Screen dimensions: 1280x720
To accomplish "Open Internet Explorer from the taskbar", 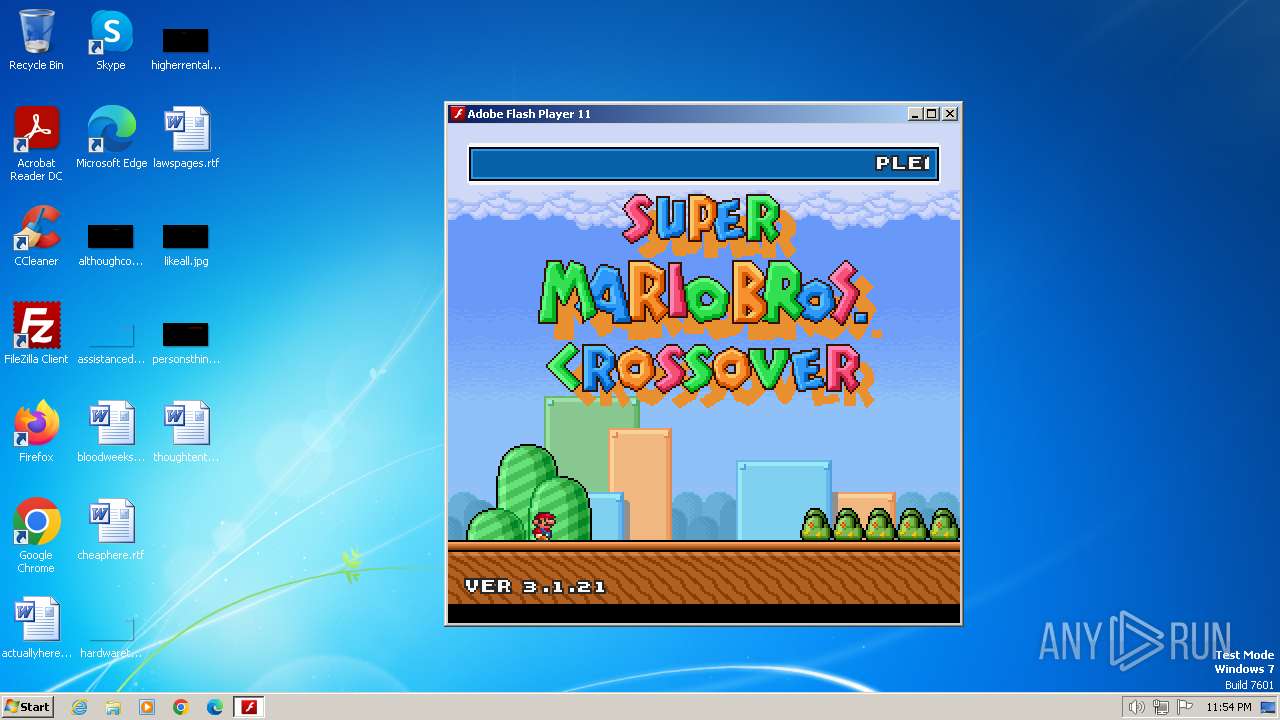I will coord(79,707).
